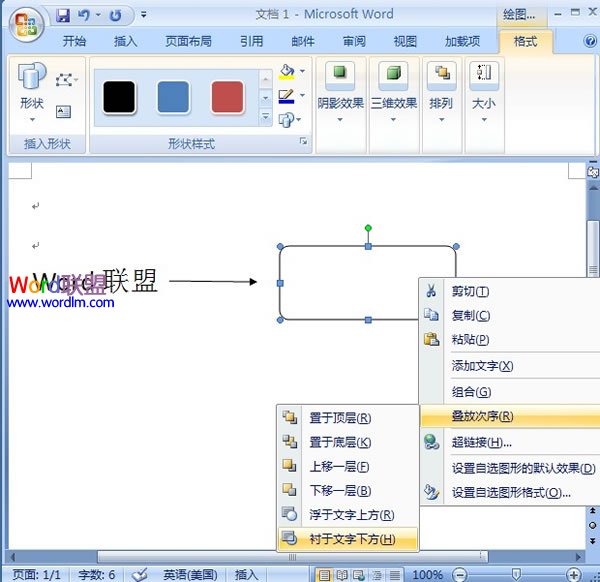Select 上移一层(F) bring forward
The width and height of the screenshot is (600, 582).
348,466
